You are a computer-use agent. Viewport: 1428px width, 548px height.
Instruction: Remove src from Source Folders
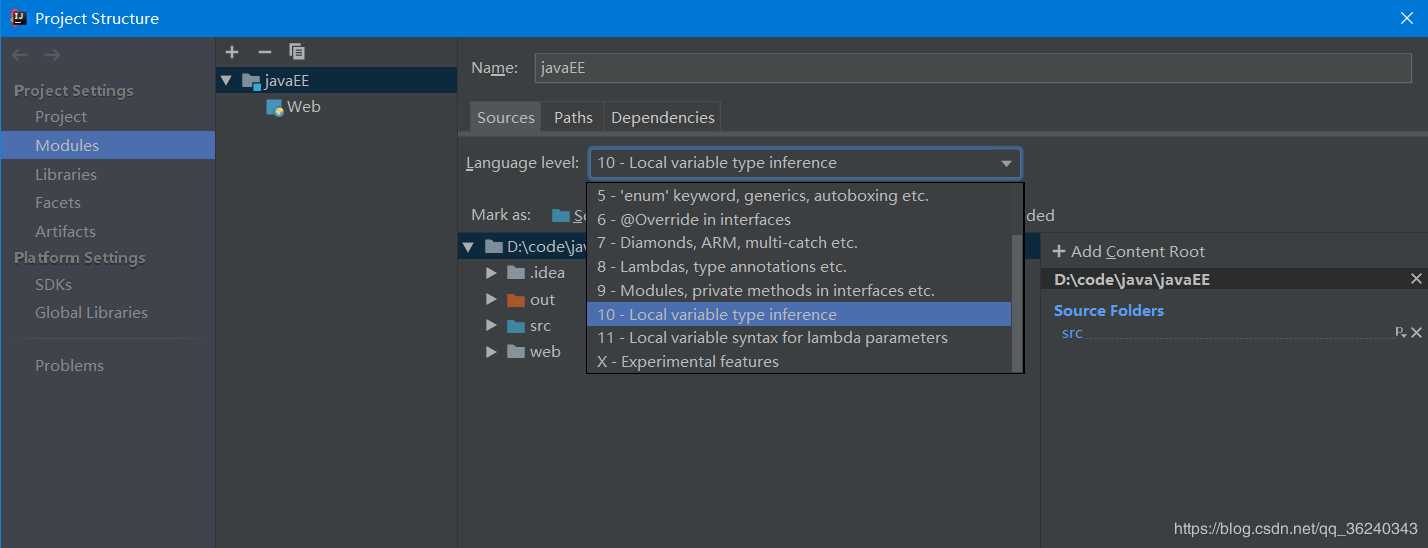point(1416,332)
